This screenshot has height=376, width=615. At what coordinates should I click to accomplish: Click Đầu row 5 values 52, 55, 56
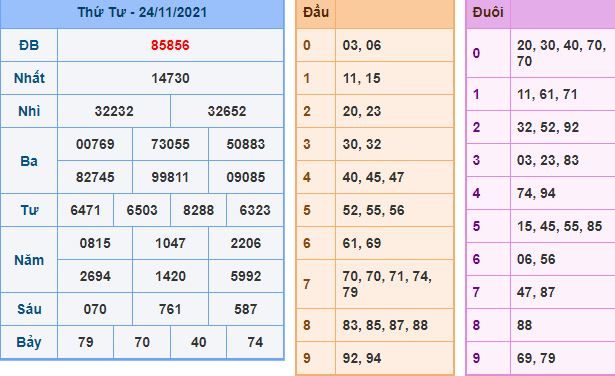373,211
